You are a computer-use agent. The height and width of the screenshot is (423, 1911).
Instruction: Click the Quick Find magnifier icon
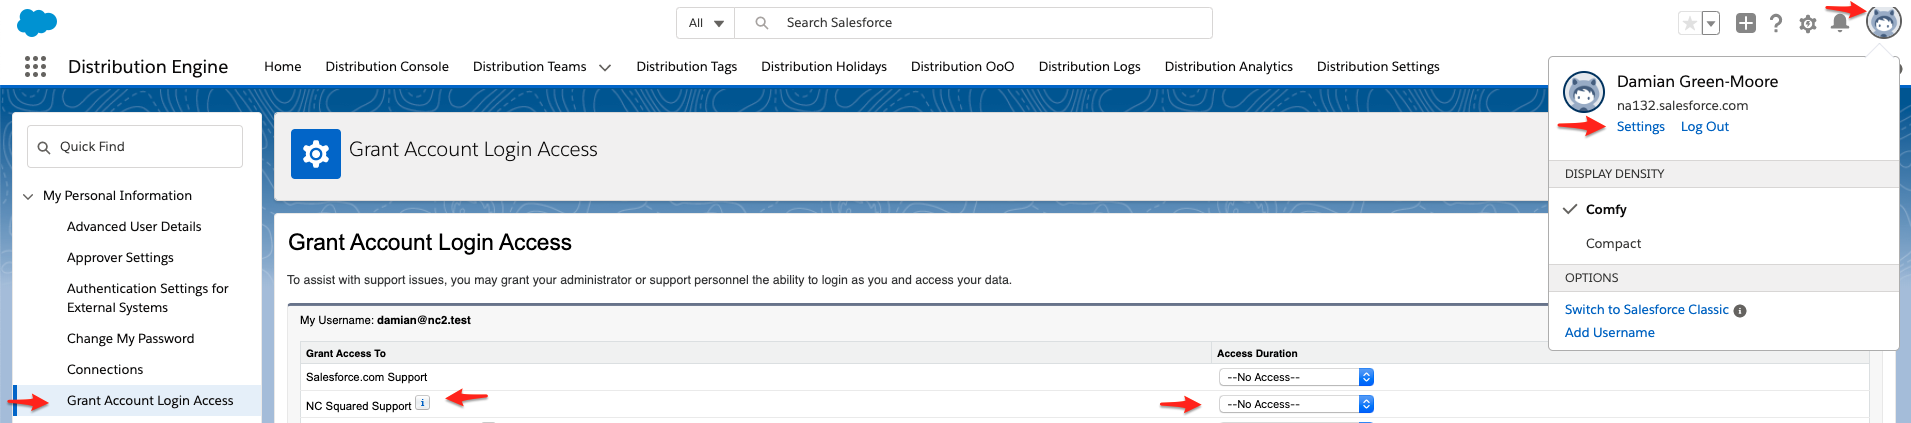pos(44,147)
